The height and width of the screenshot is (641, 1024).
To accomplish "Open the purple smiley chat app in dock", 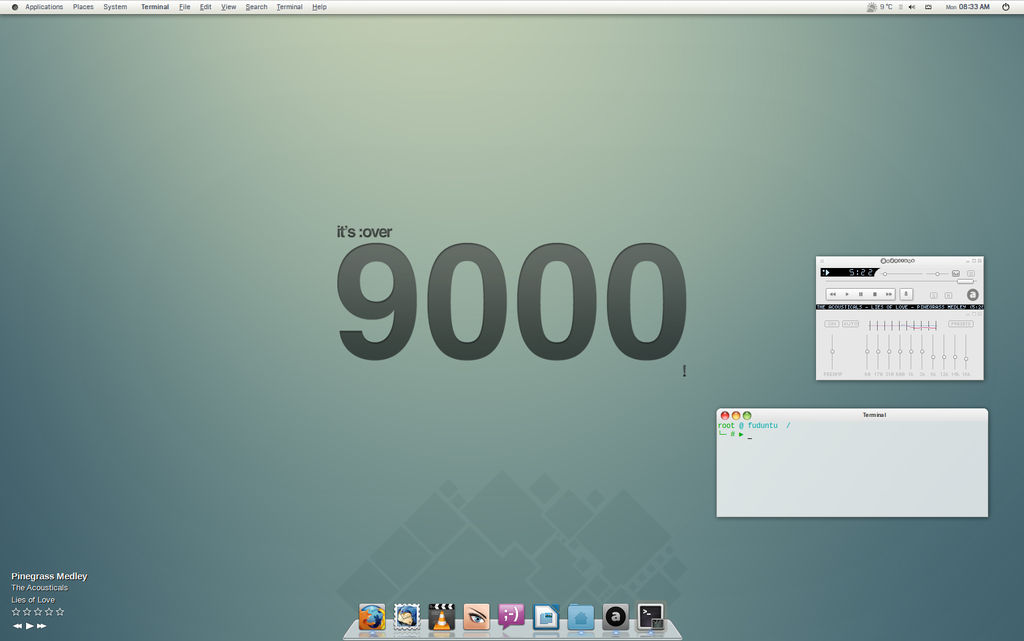I will point(511,617).
